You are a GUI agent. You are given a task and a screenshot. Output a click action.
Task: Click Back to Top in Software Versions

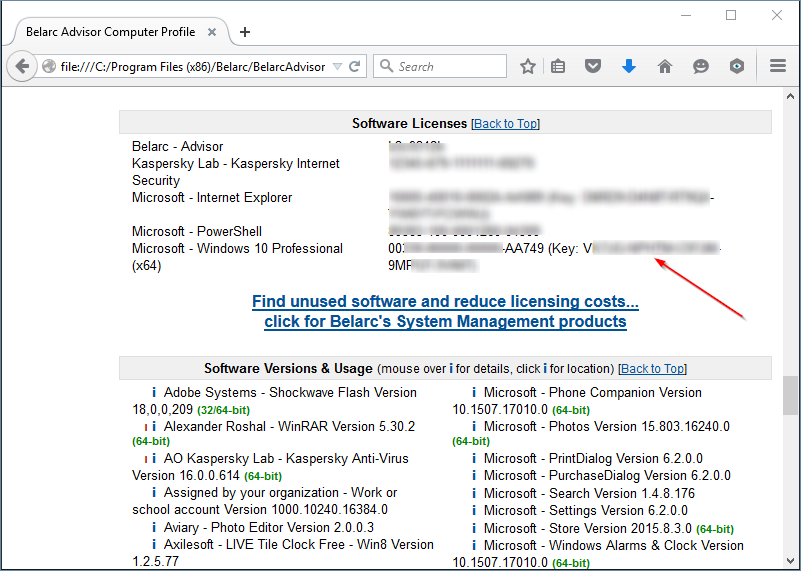pyautogui.click(x=653, y=369)
